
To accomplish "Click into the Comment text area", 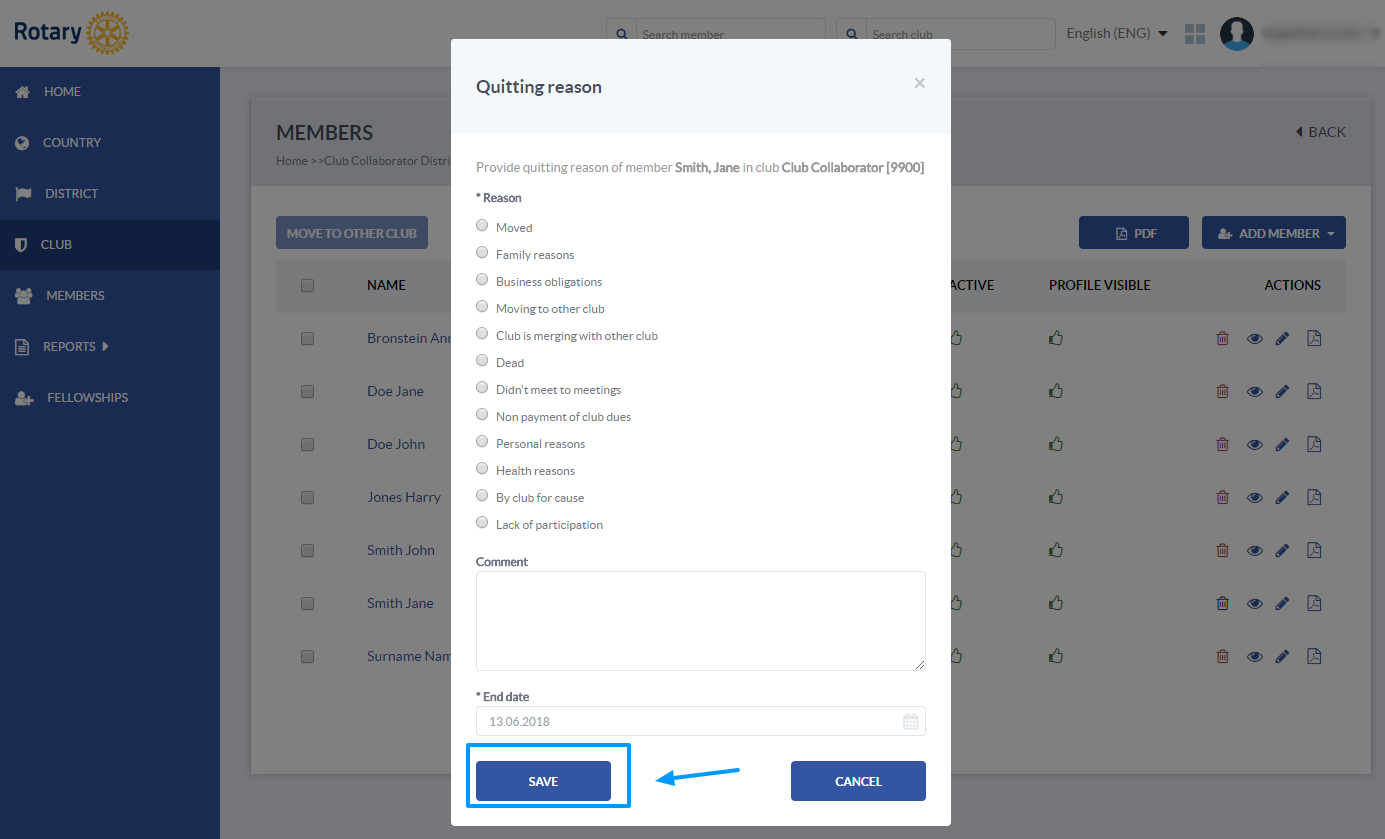I will [701, 621].
